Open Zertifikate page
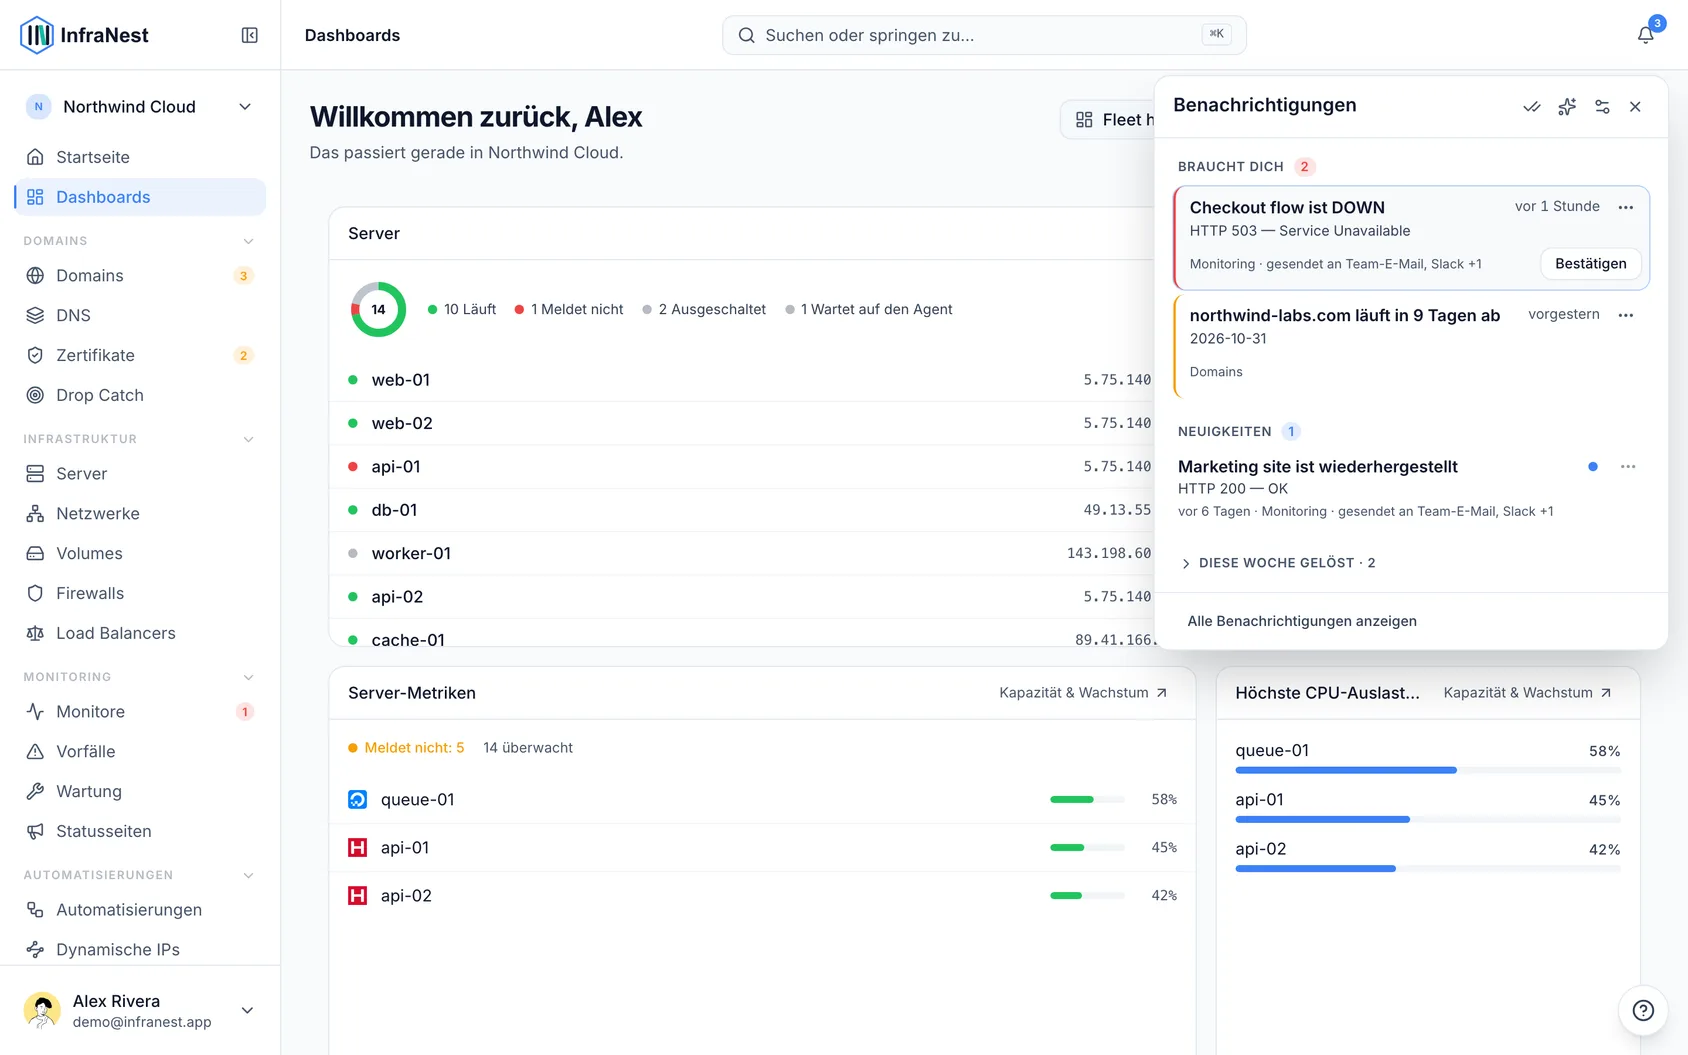This screenshot has width=1688, height=1055. click(x=140, y=356)
